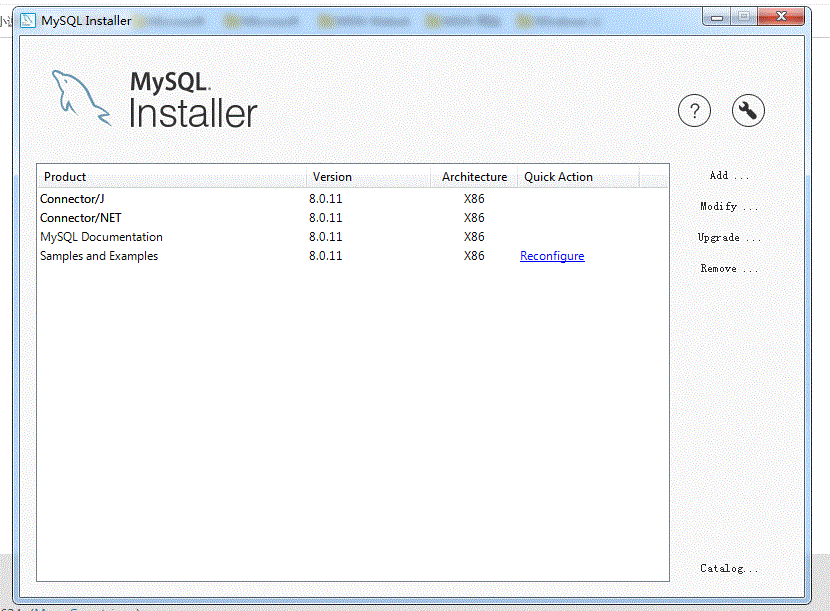The image size is (830, 611).
Task: Click X86 architecture cell of Connector/J
Action: click(x=474, y=199)
